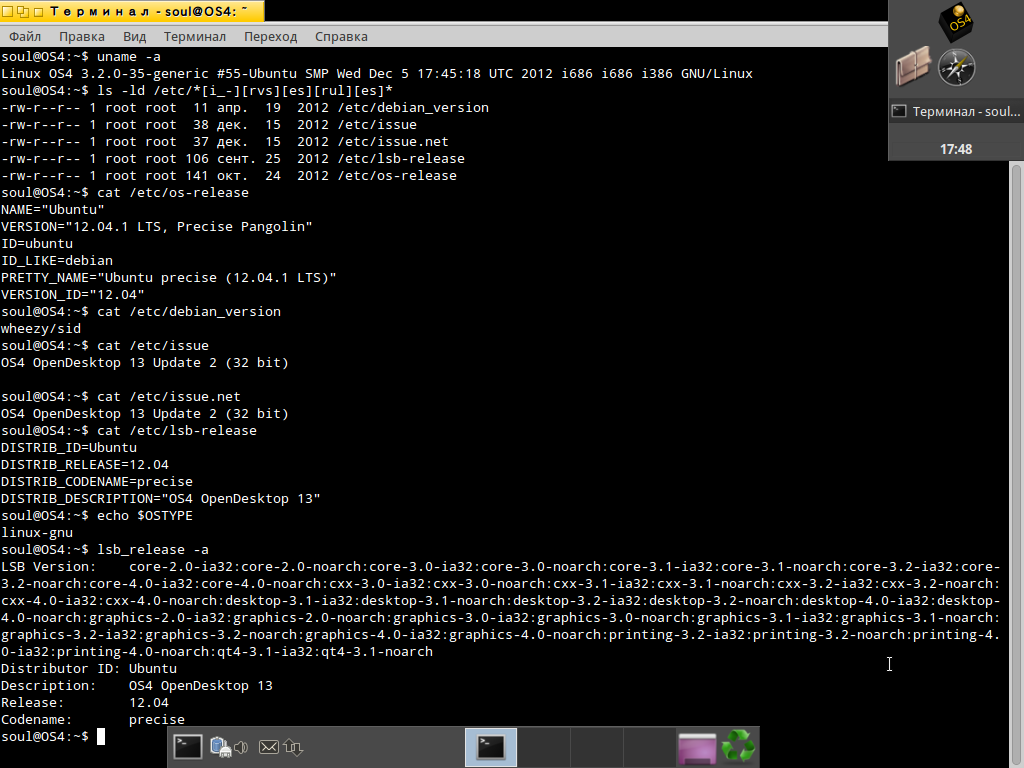This screenshot has width=1024, height=768.
Task: Click the network up-down arrows icon
Action: click(x=293, y=747)
